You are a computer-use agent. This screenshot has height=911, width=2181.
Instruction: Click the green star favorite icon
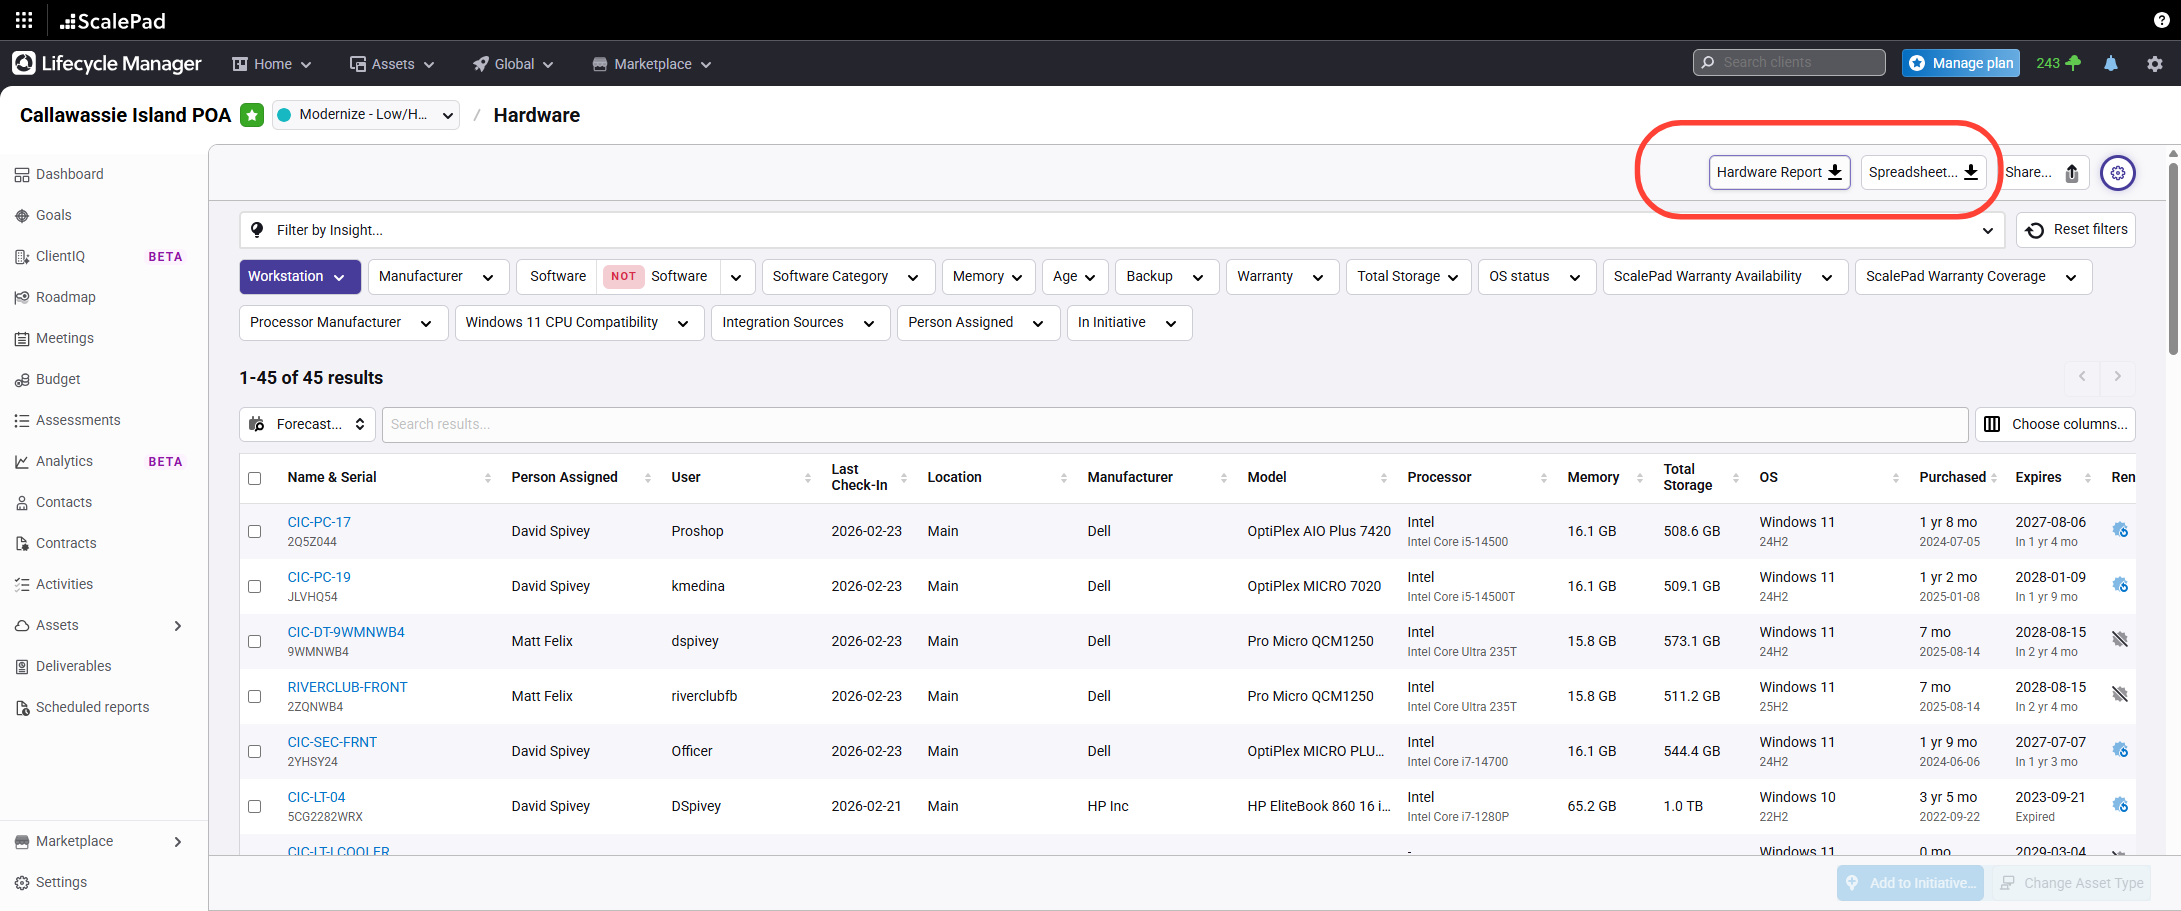(x=252, y=115)
